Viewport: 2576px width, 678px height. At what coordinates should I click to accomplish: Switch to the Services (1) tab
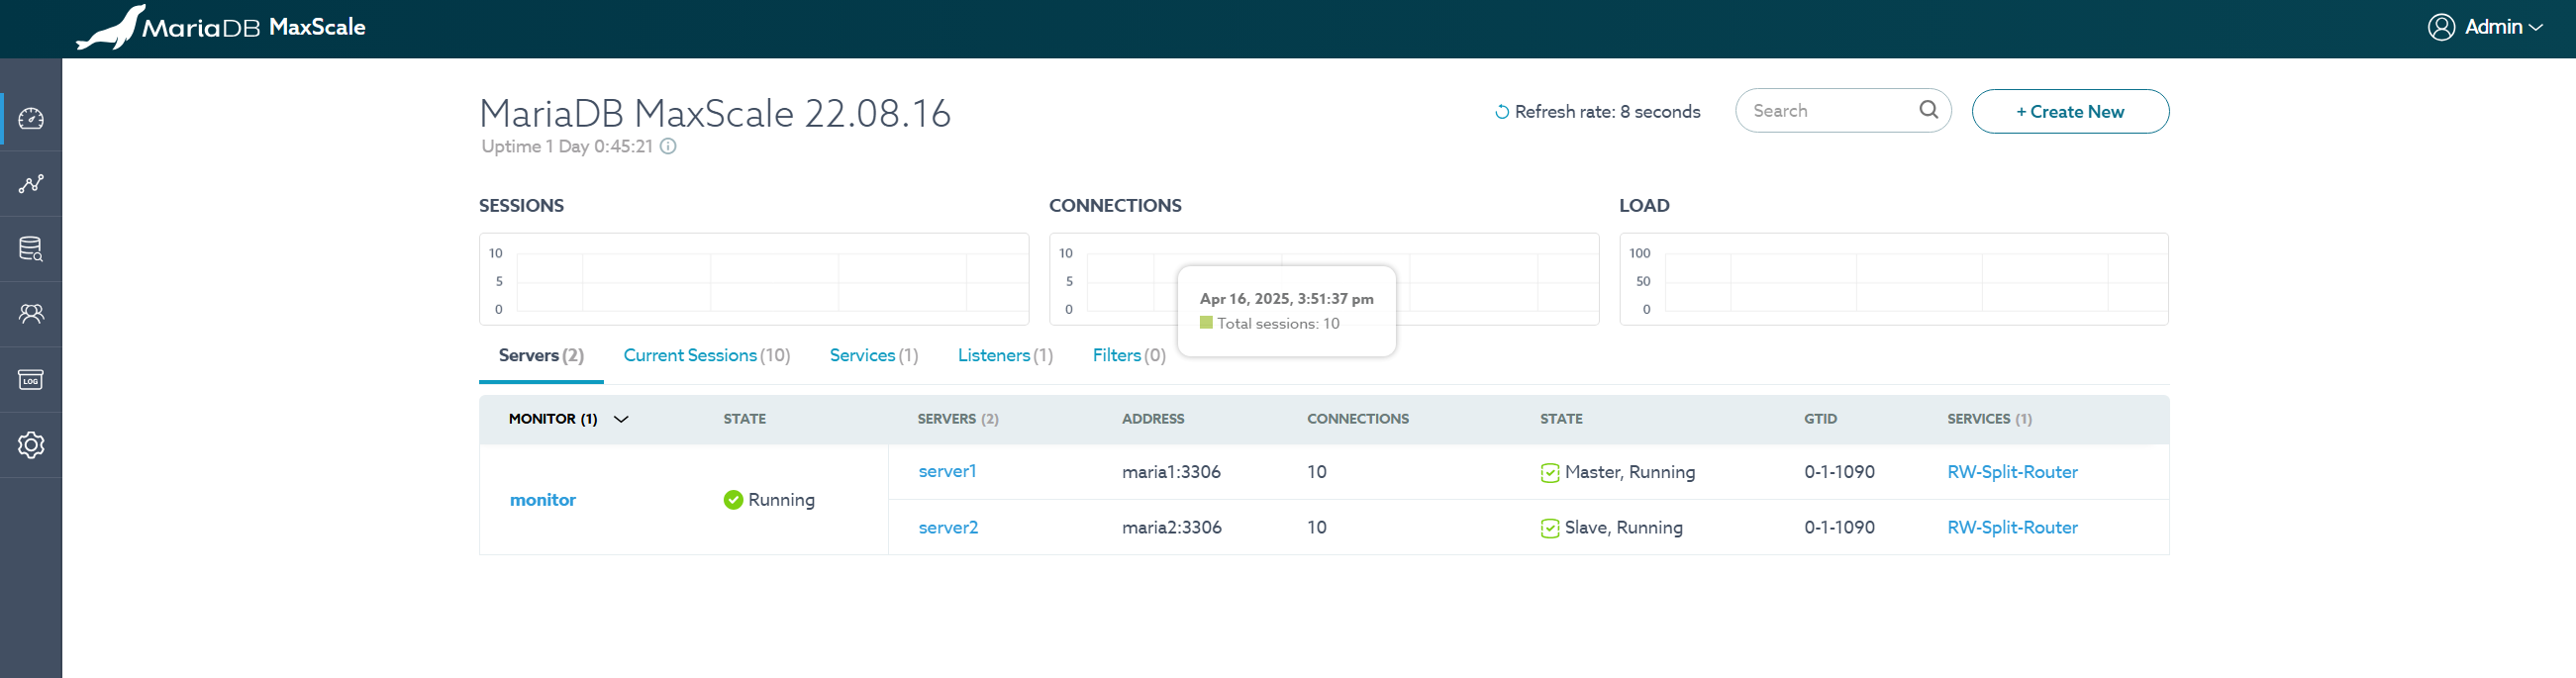[874, 355]
